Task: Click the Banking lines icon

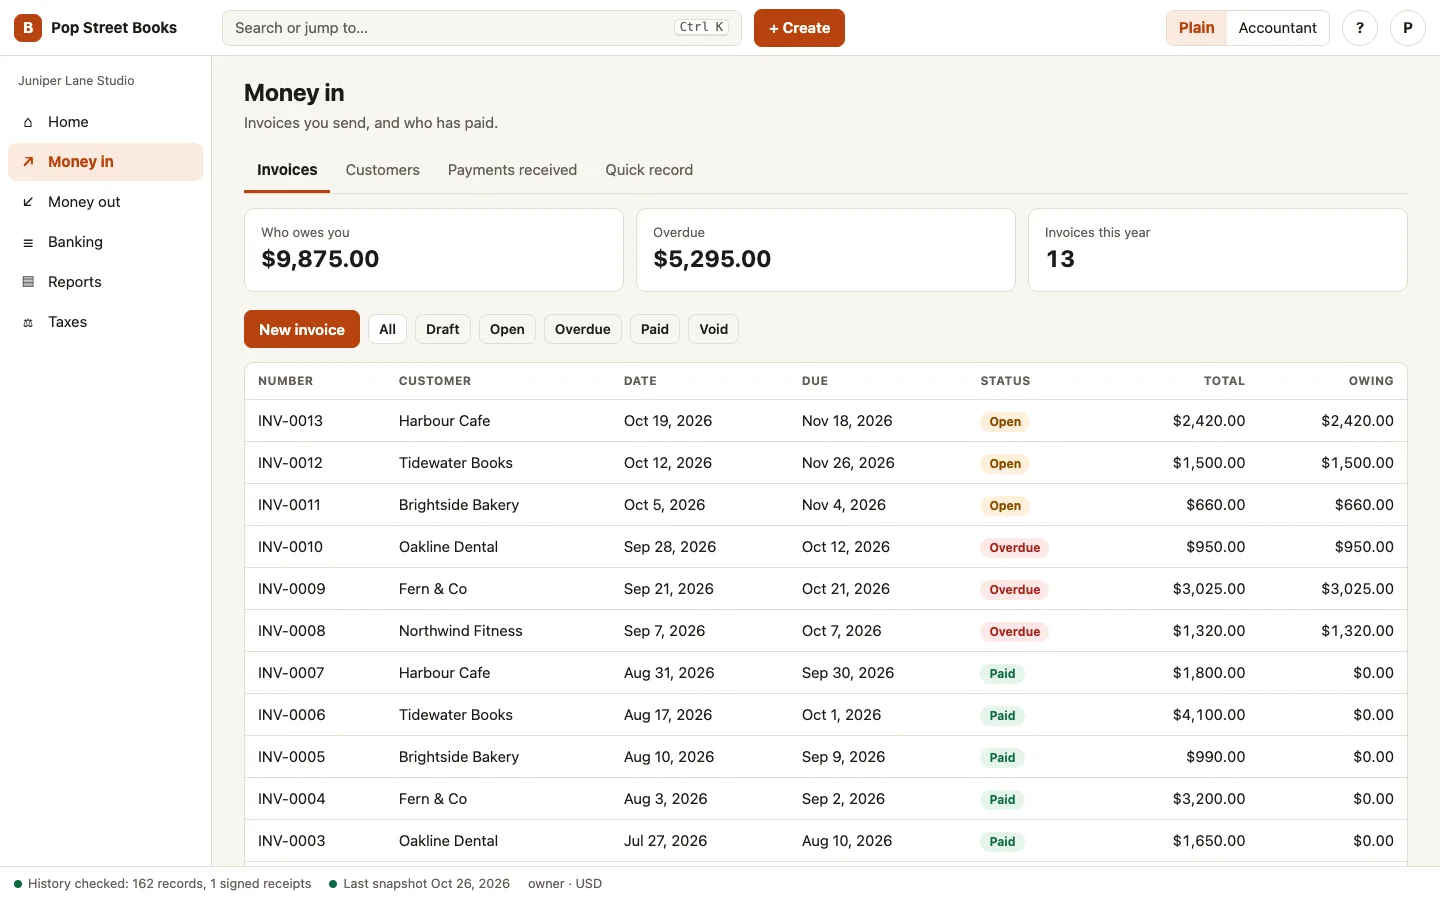Action: (28, 242)
